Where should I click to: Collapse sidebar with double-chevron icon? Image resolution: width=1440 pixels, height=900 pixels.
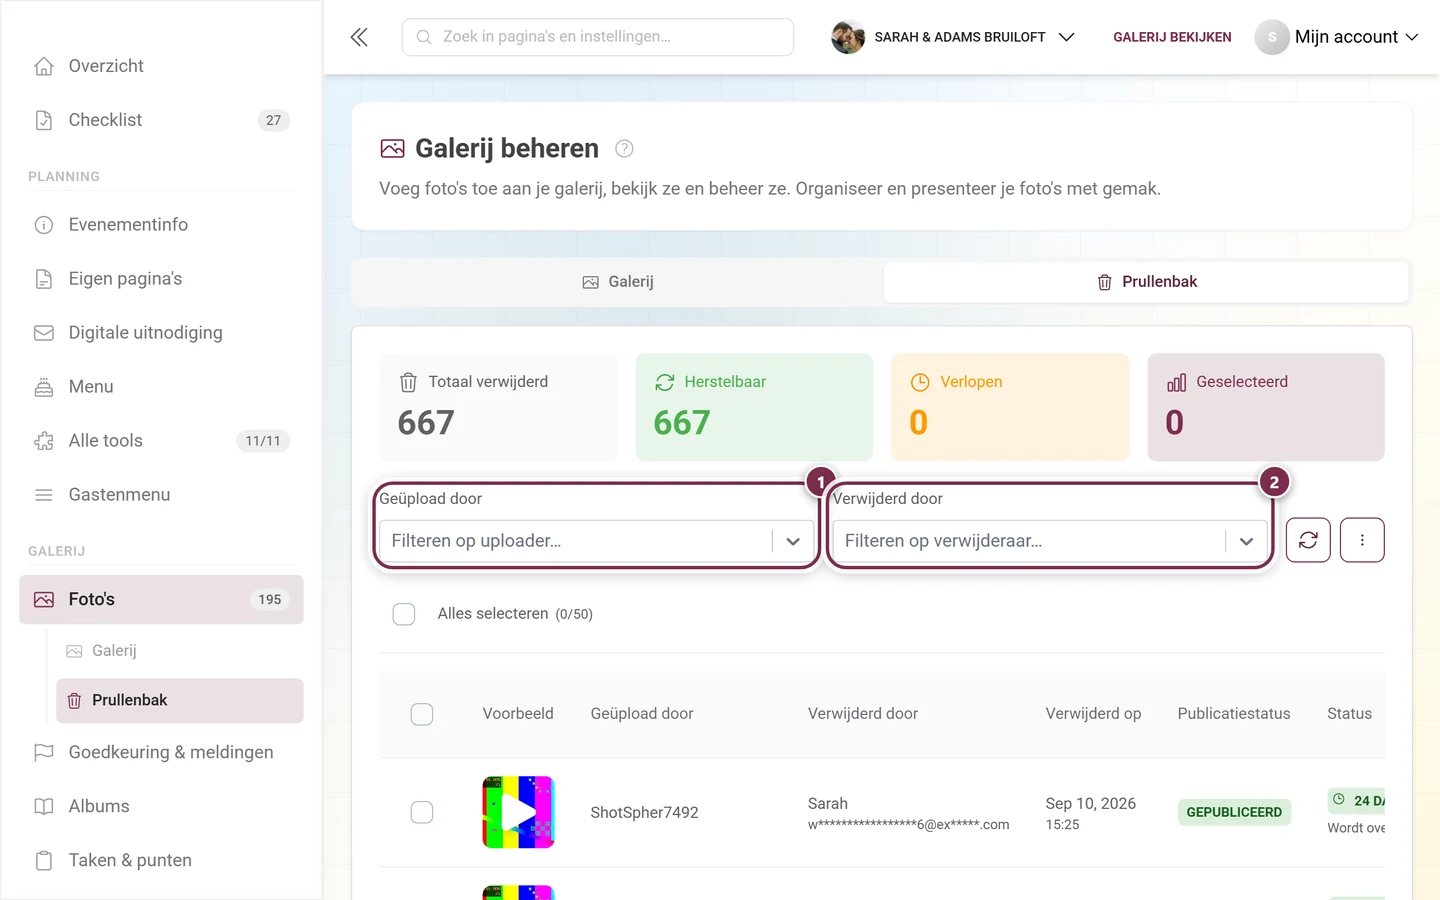point(359,37)
